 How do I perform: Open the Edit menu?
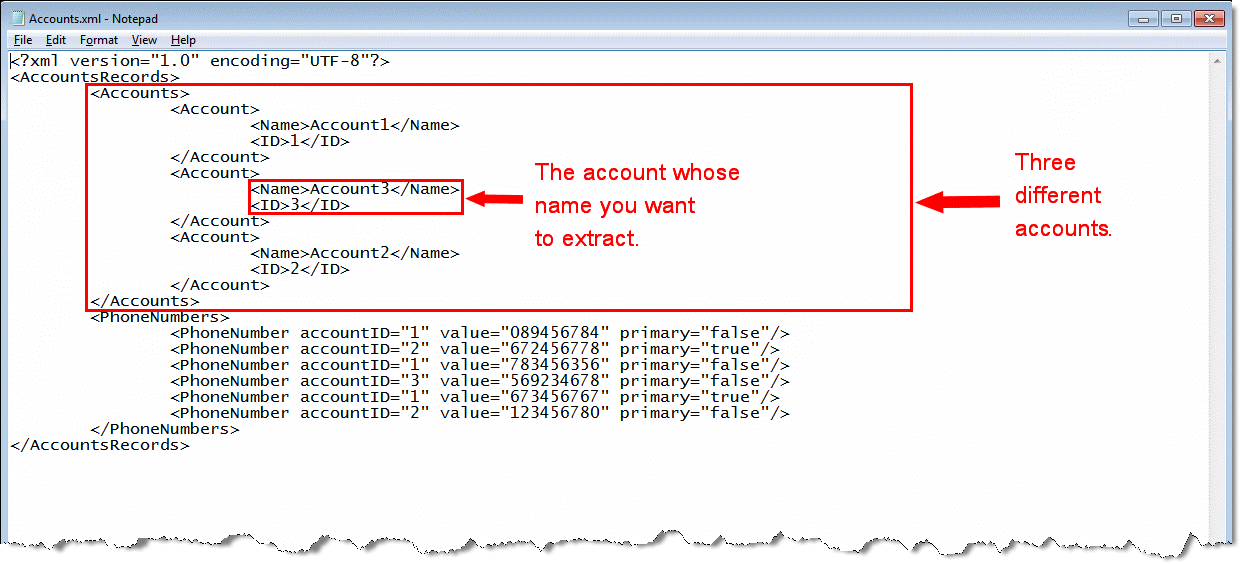(x=56, y=40)
